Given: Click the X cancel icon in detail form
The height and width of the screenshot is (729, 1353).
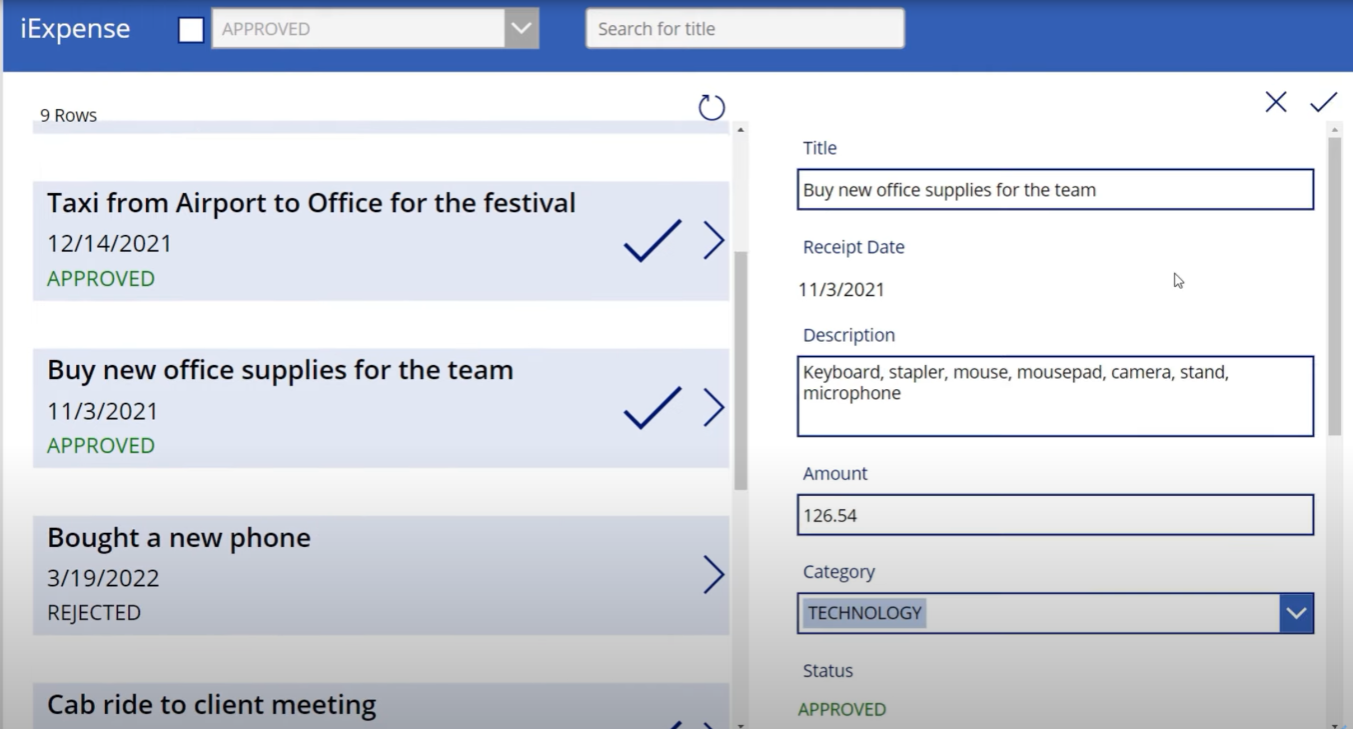Looking at the screenshot, I should [1275, 102].
